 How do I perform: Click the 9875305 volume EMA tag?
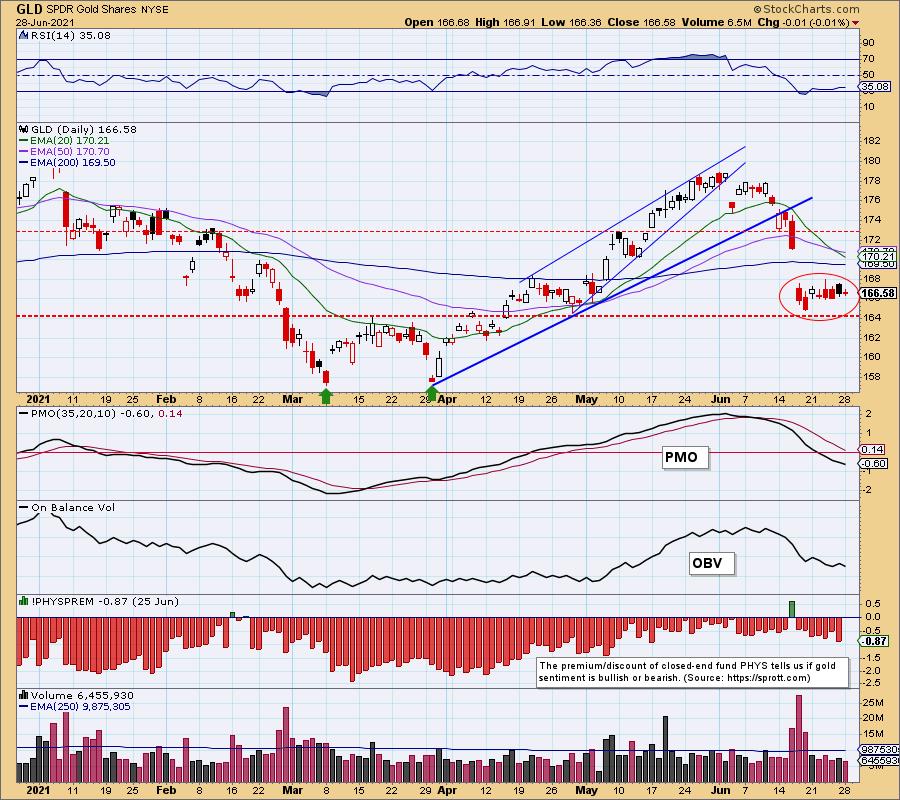(x=879, y=749)
